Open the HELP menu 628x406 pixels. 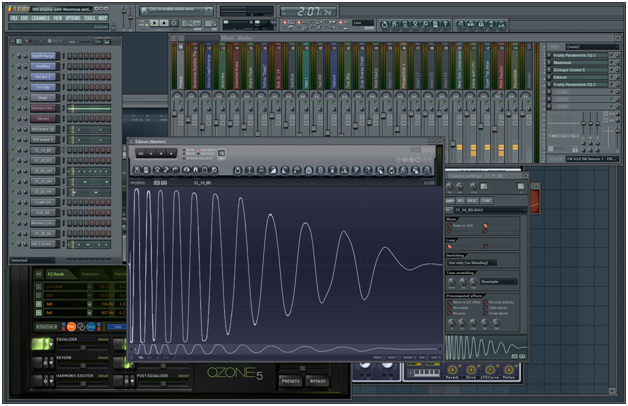tap(103, 18)
